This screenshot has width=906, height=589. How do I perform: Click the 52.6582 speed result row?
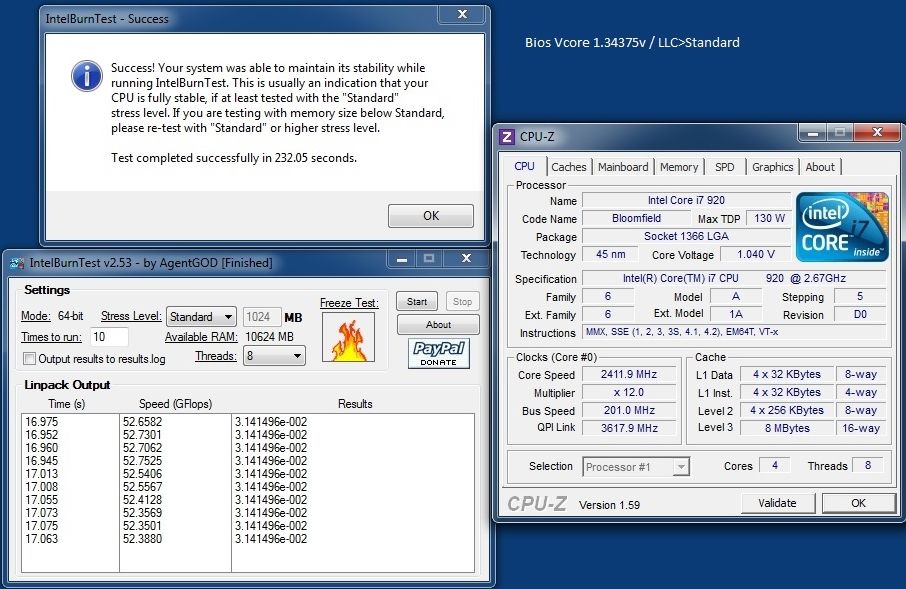click(142, 422)
